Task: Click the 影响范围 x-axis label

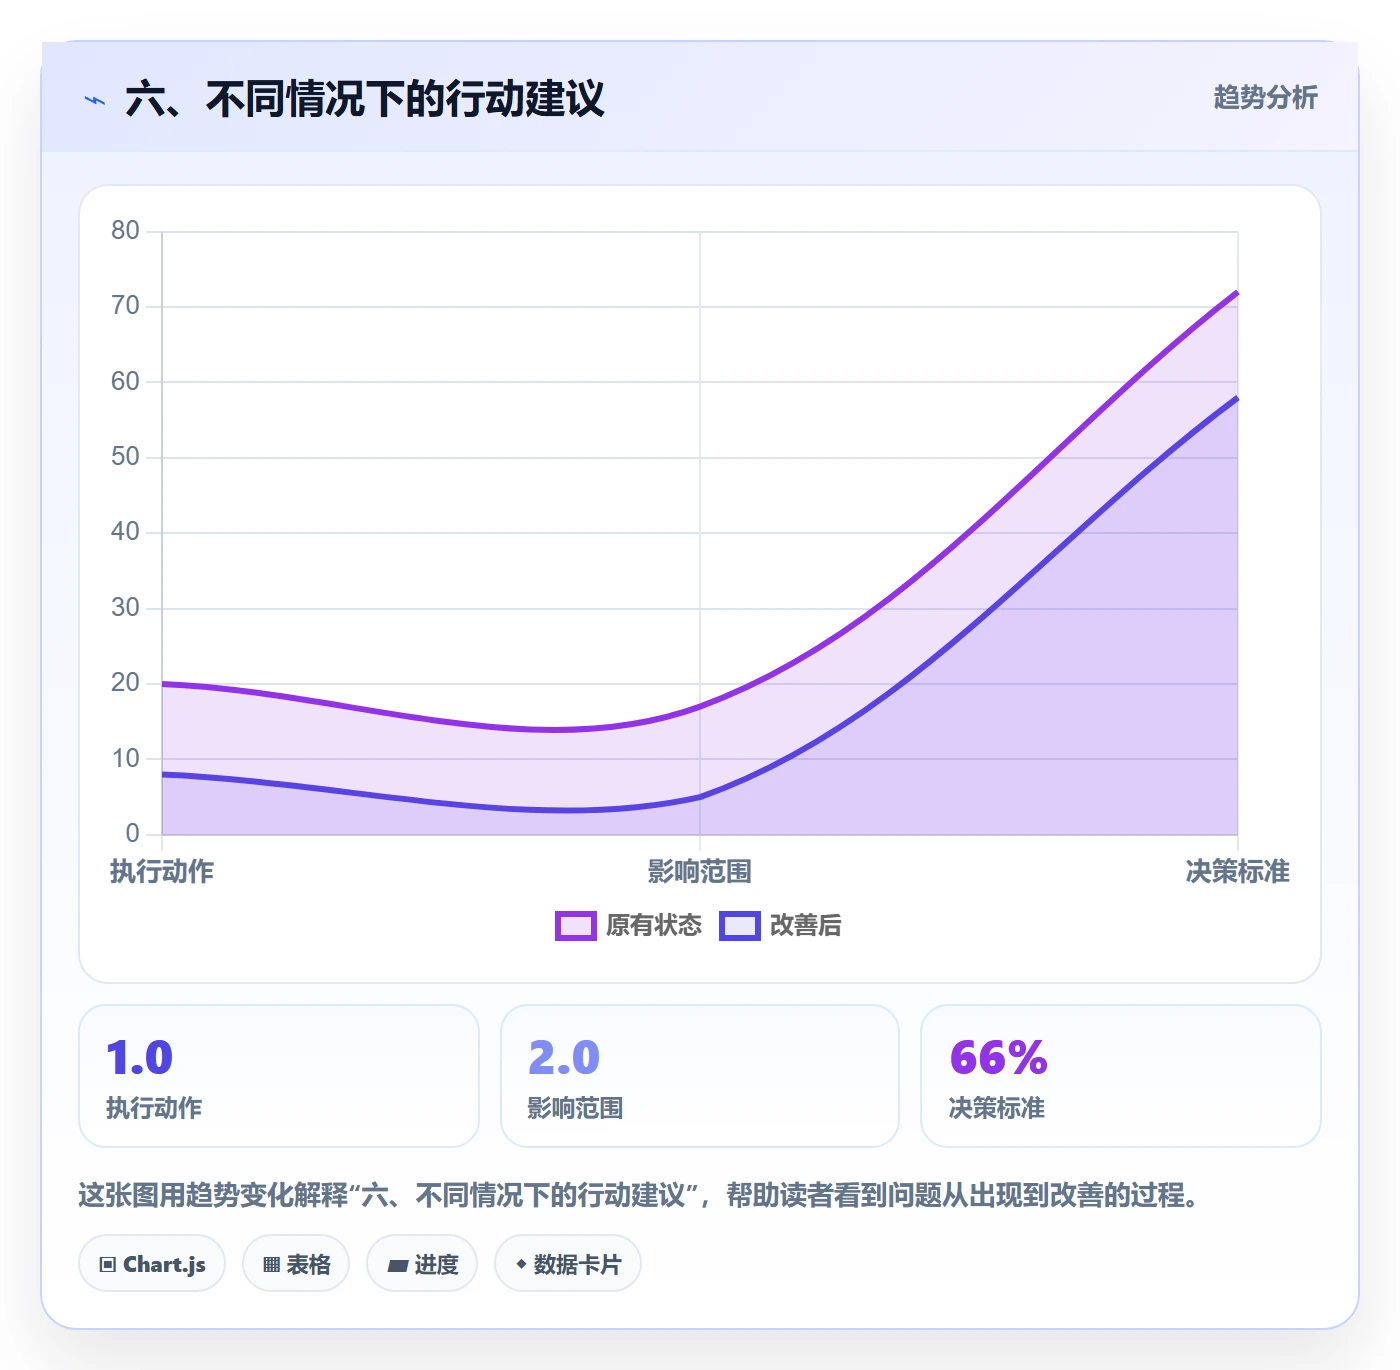Action: click(700, 872)
